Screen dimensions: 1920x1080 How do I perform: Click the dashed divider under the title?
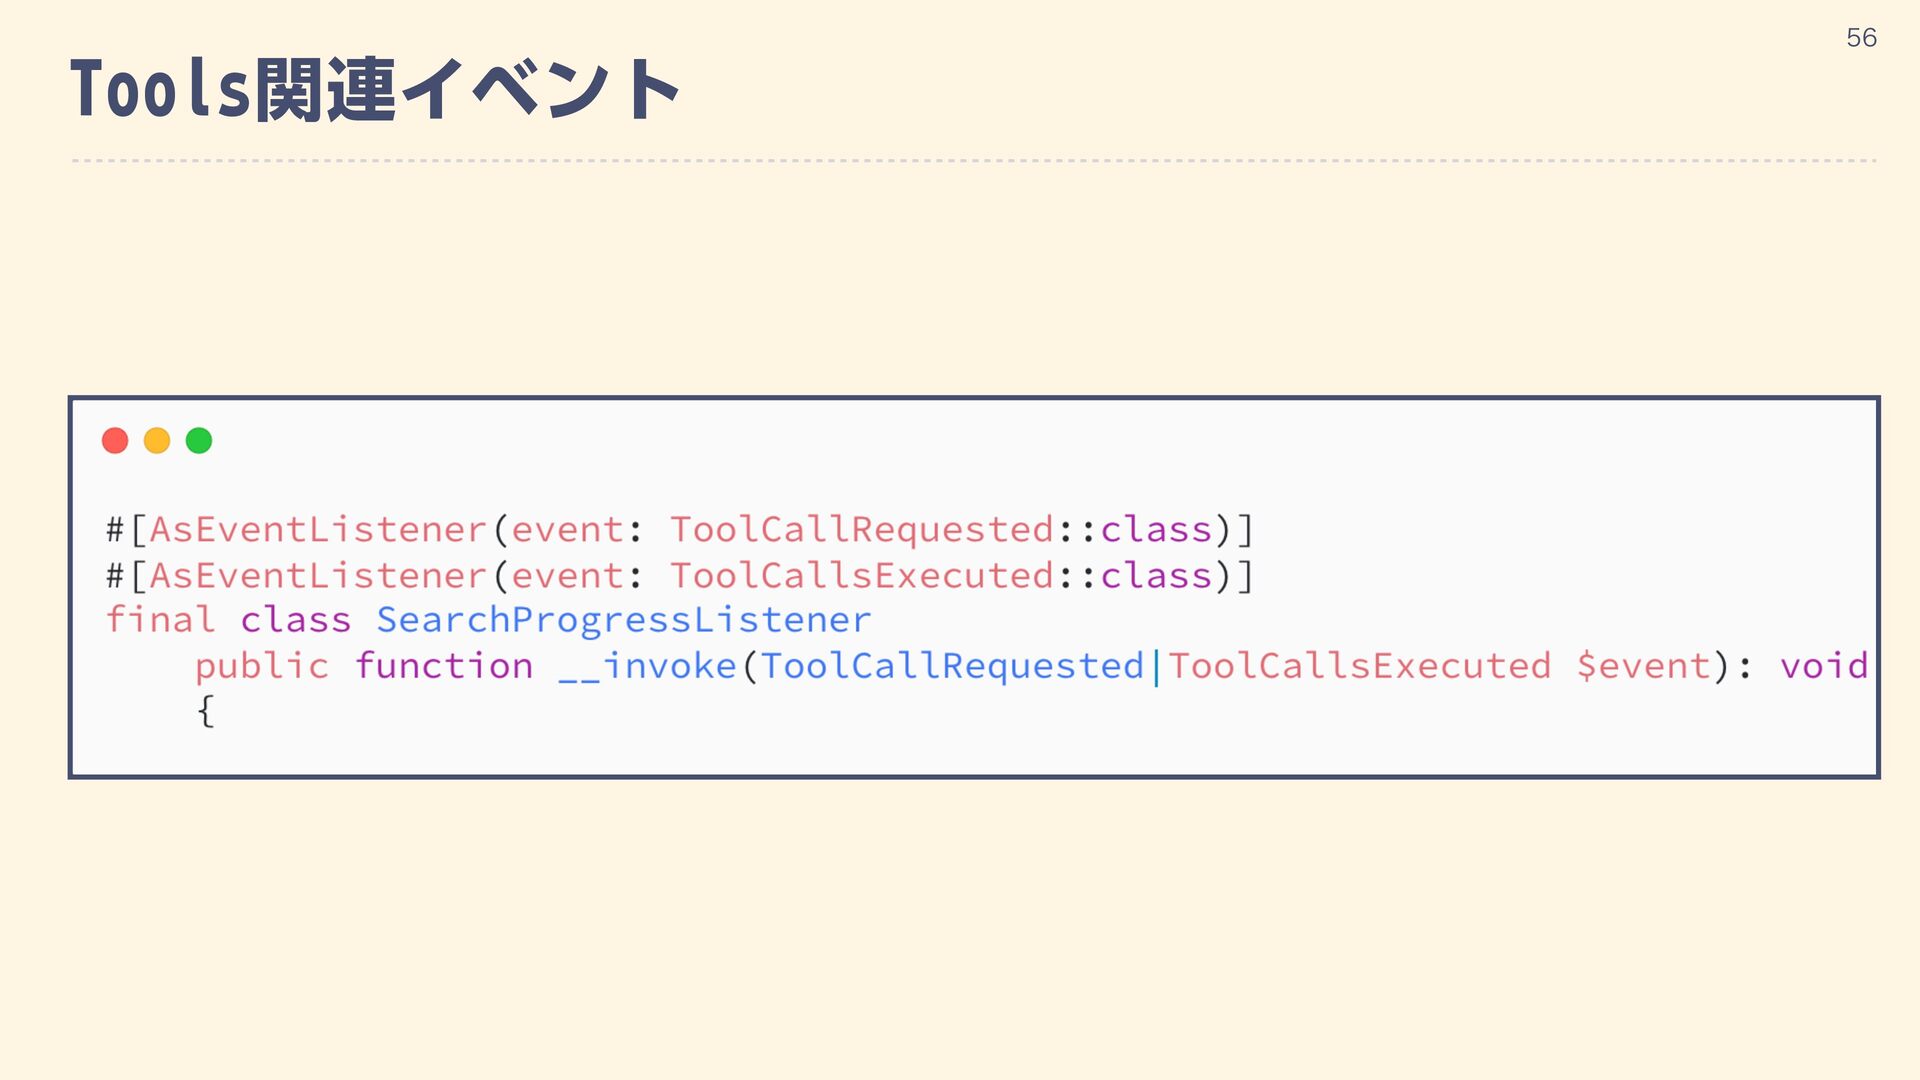coord(974,160)
